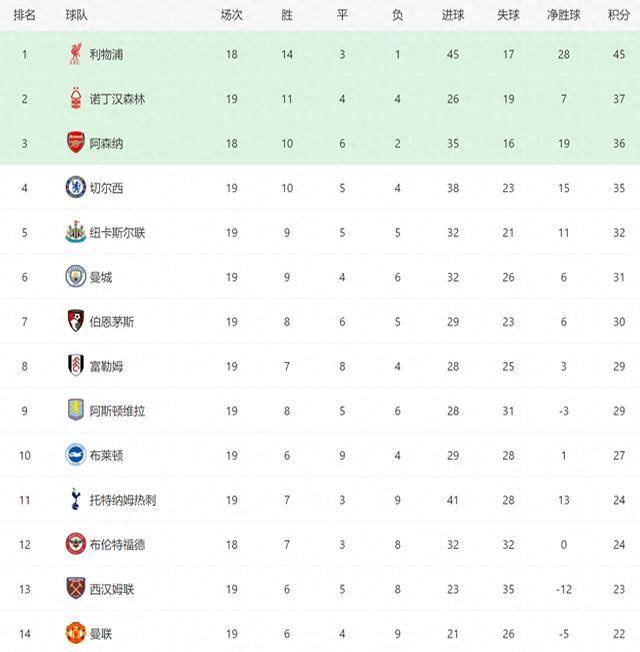Open the Brentford bee badge
This screenshot has height=652, width=640.
tap(75, 544)
